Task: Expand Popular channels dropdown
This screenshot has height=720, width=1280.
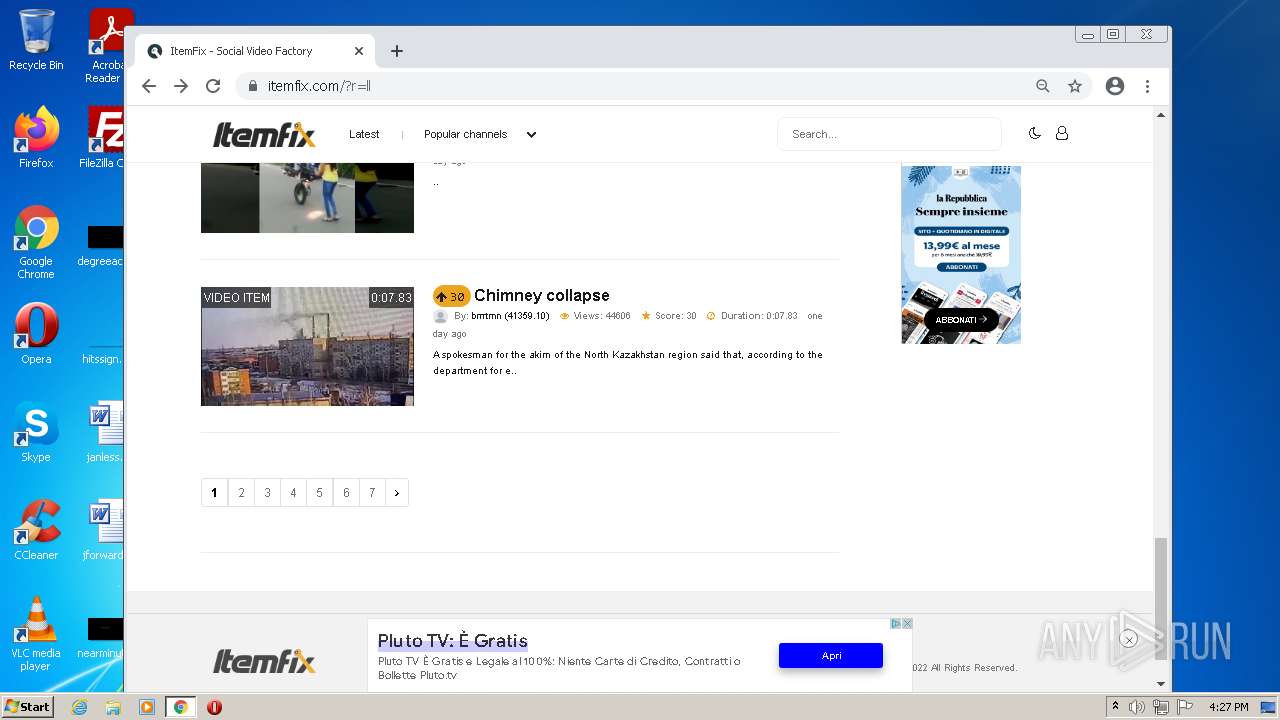Action: pyautogui.click(x=480, y=134)
